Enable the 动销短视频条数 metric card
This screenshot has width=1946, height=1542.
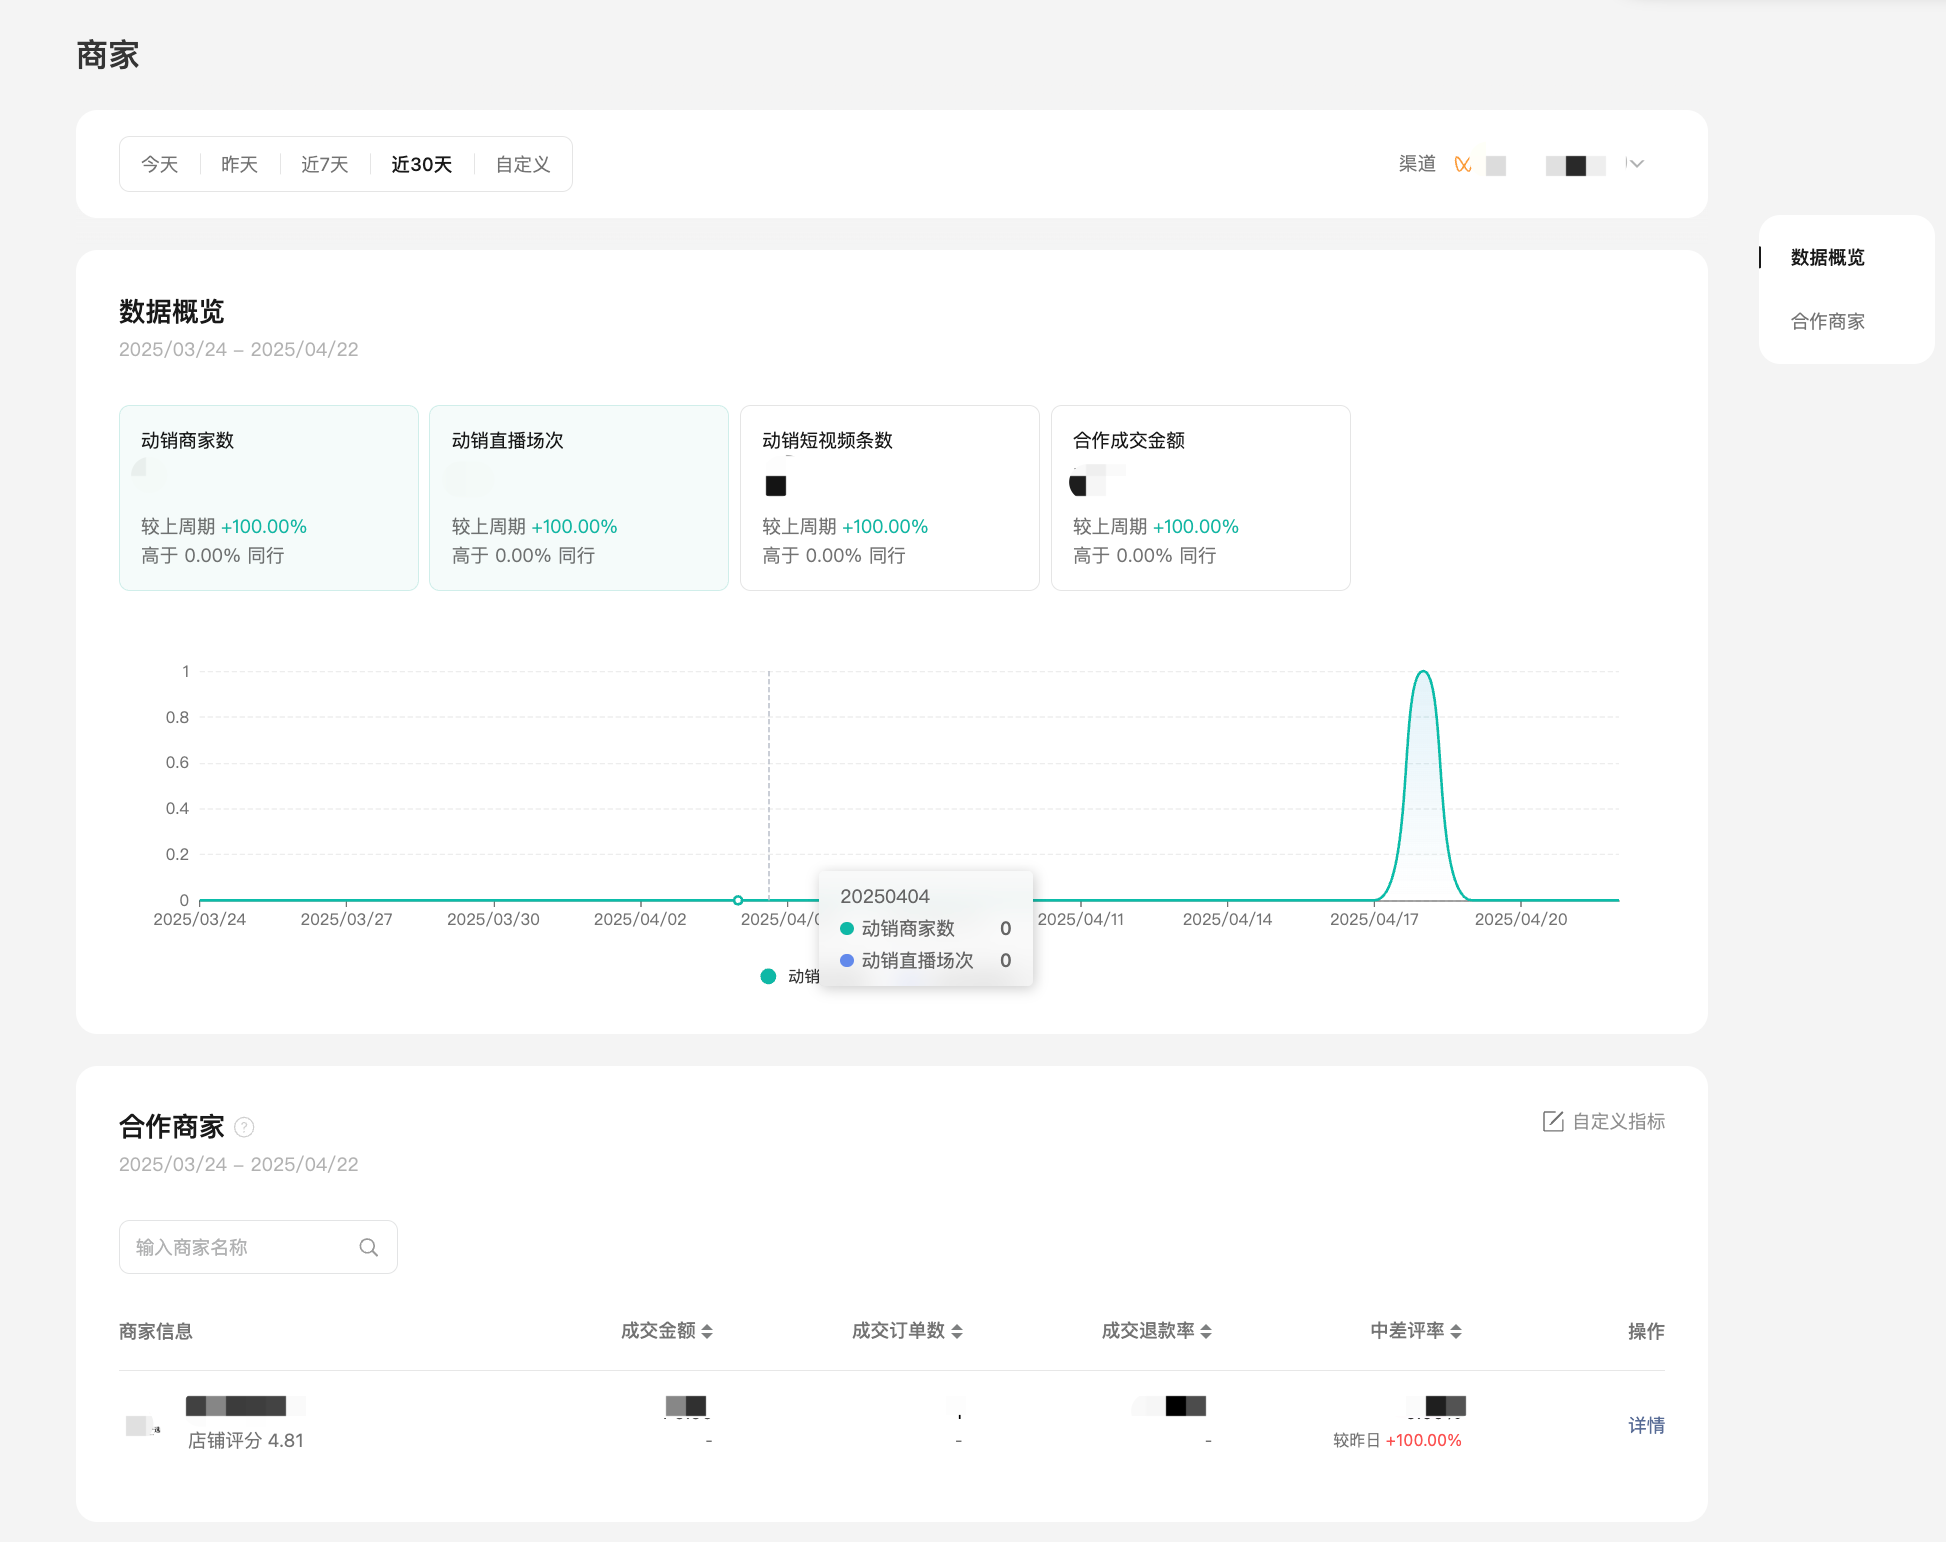tap(889, 497)
